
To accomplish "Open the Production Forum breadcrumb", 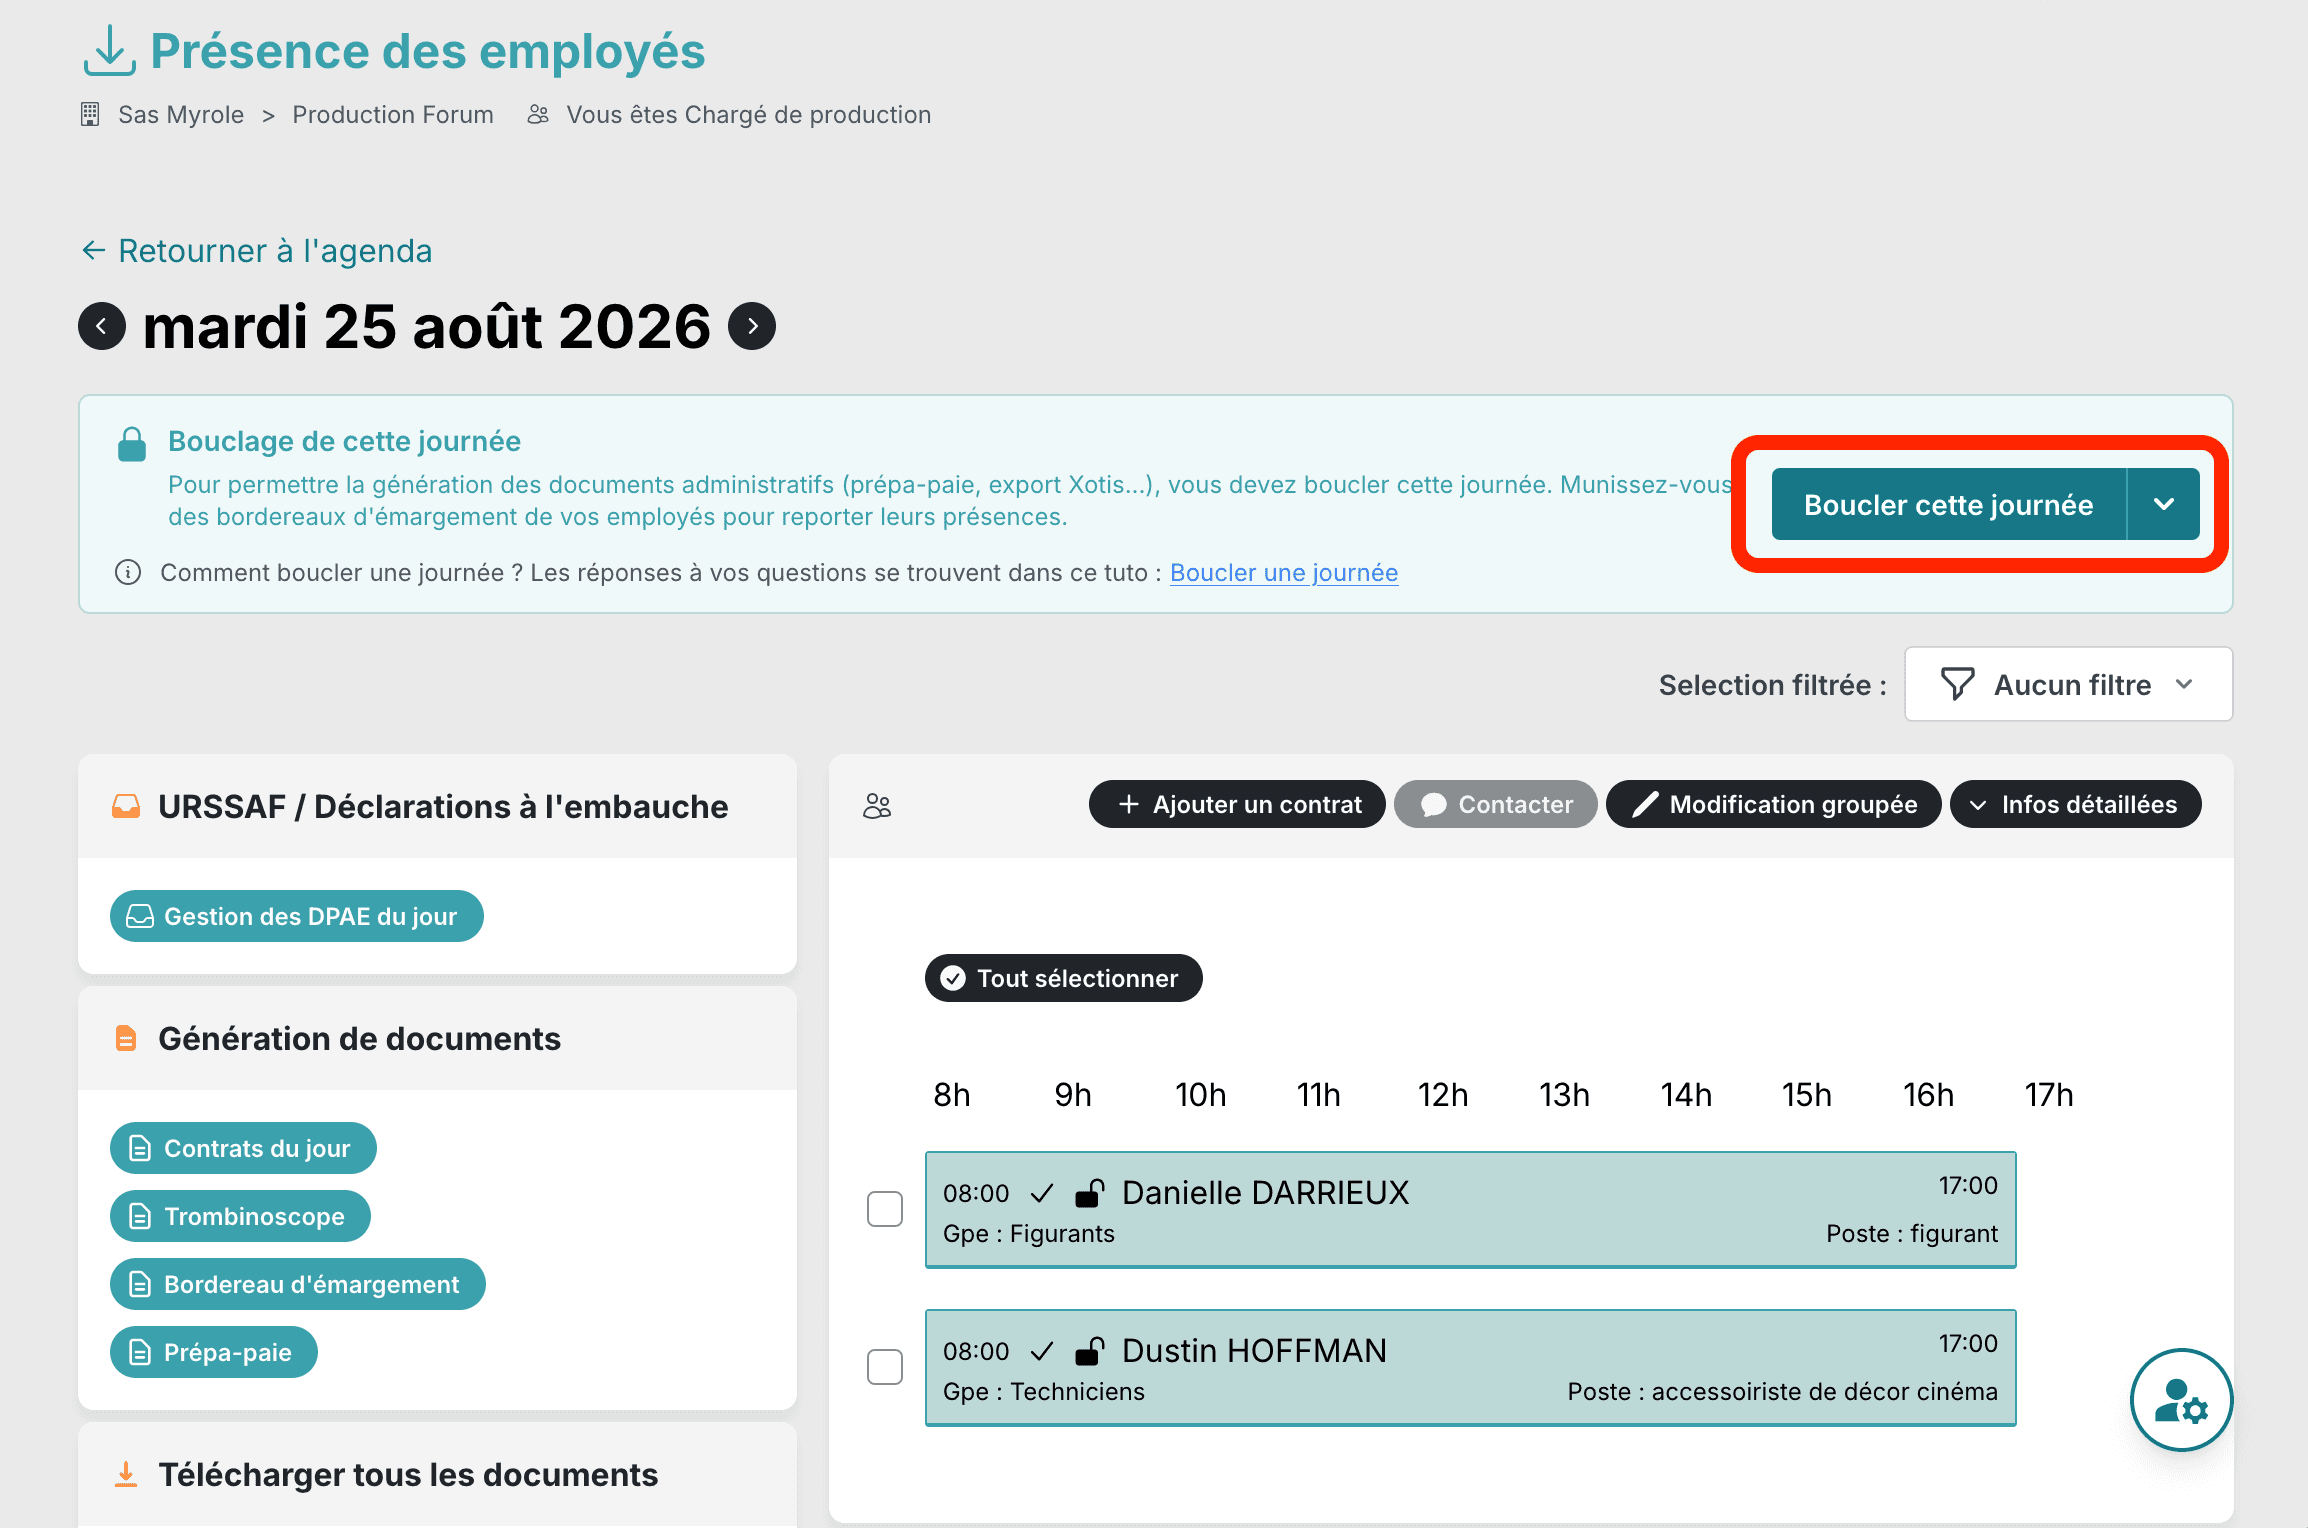I will [393, 115].
